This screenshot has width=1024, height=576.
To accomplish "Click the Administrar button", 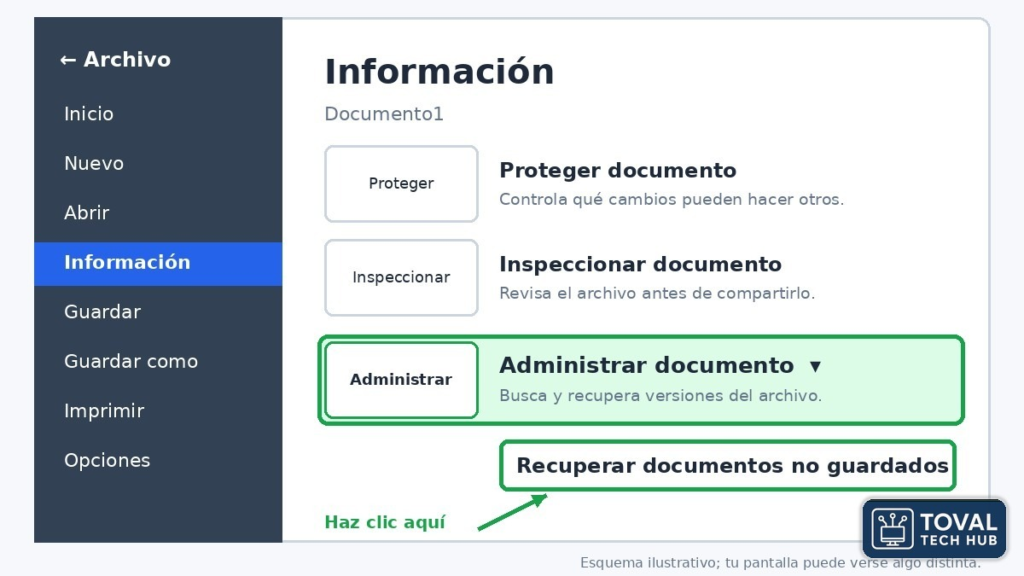I will pos(401,379).
